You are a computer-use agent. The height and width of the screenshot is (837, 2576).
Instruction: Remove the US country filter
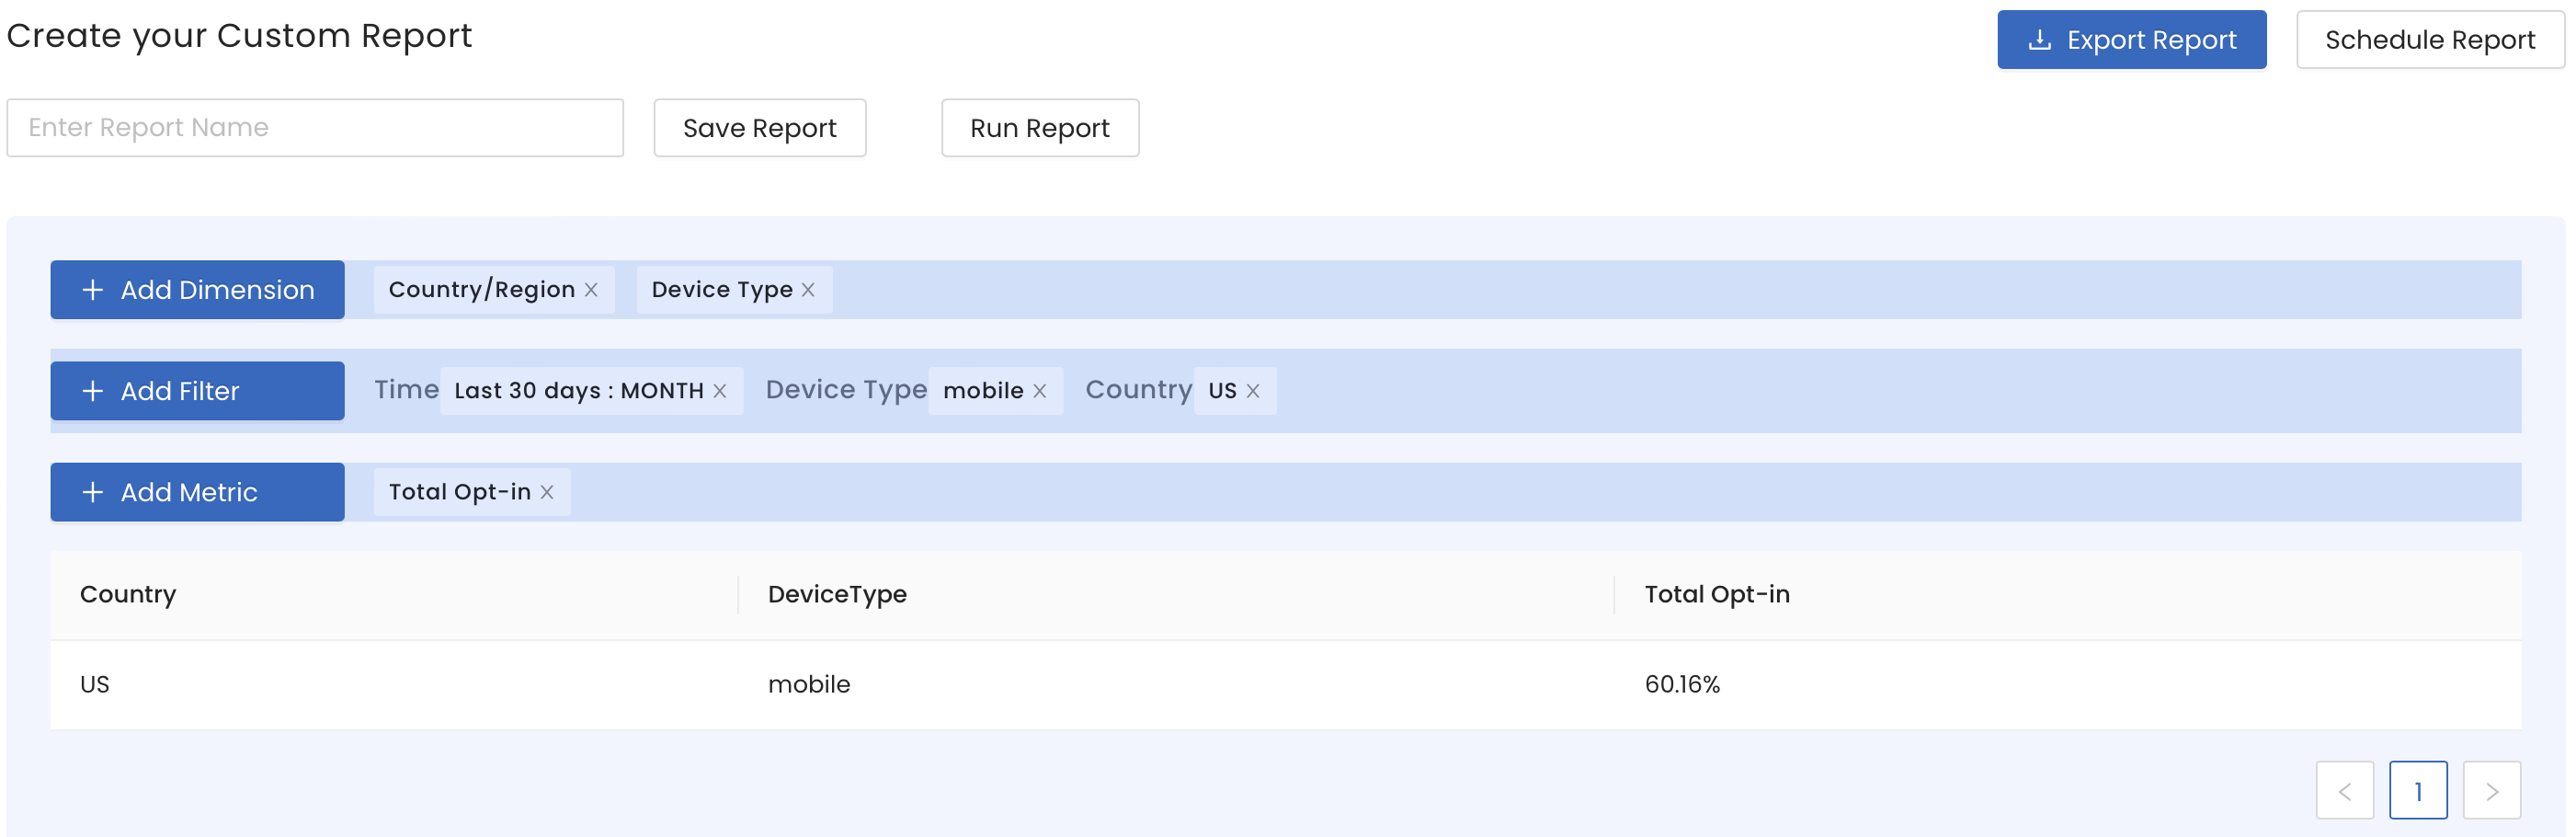click(x=1253, y=391)
